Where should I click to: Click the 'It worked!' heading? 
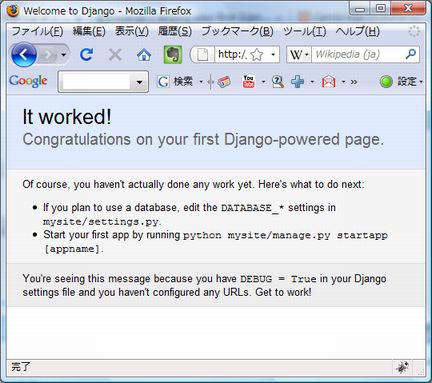pyautogui.click(x=67, y=117)
